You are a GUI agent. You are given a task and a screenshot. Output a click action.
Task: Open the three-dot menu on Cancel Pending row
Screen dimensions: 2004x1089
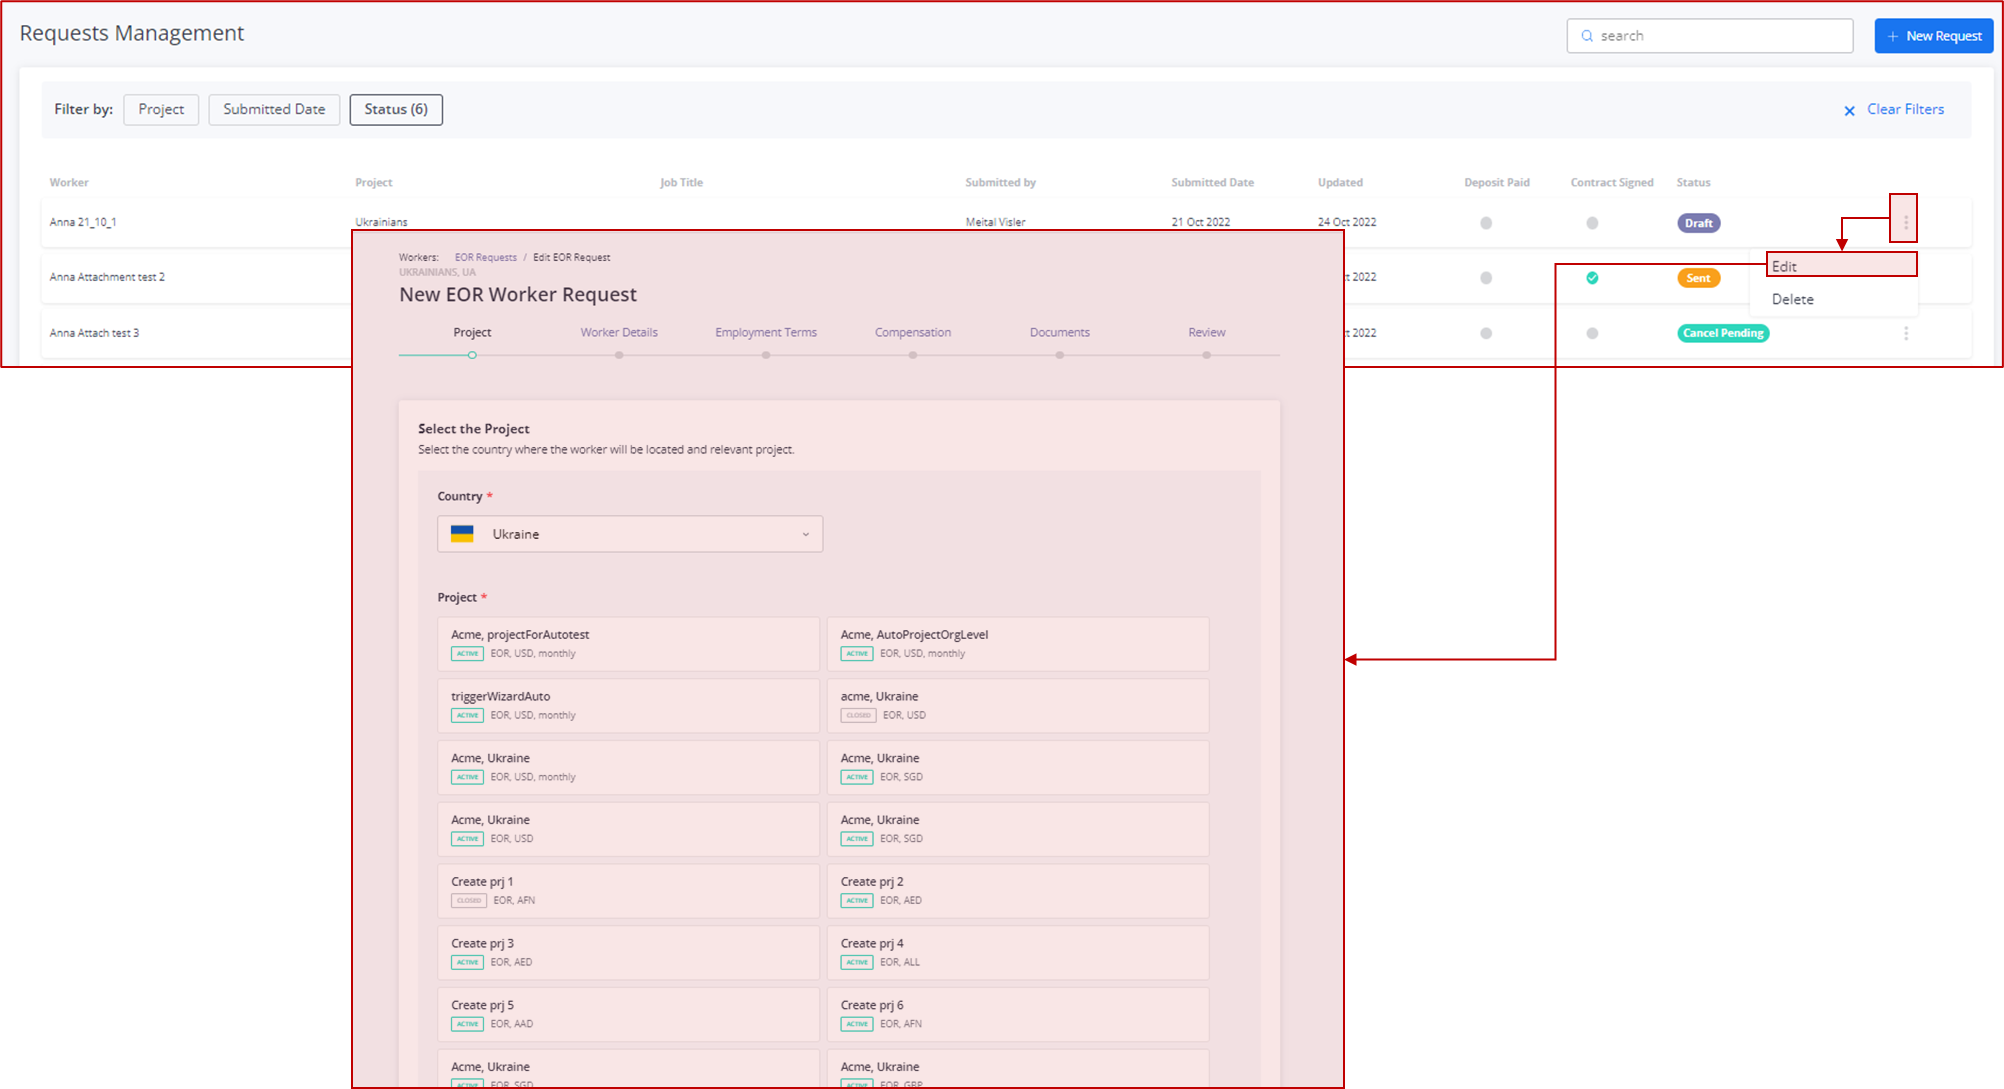pos(1906,333)
